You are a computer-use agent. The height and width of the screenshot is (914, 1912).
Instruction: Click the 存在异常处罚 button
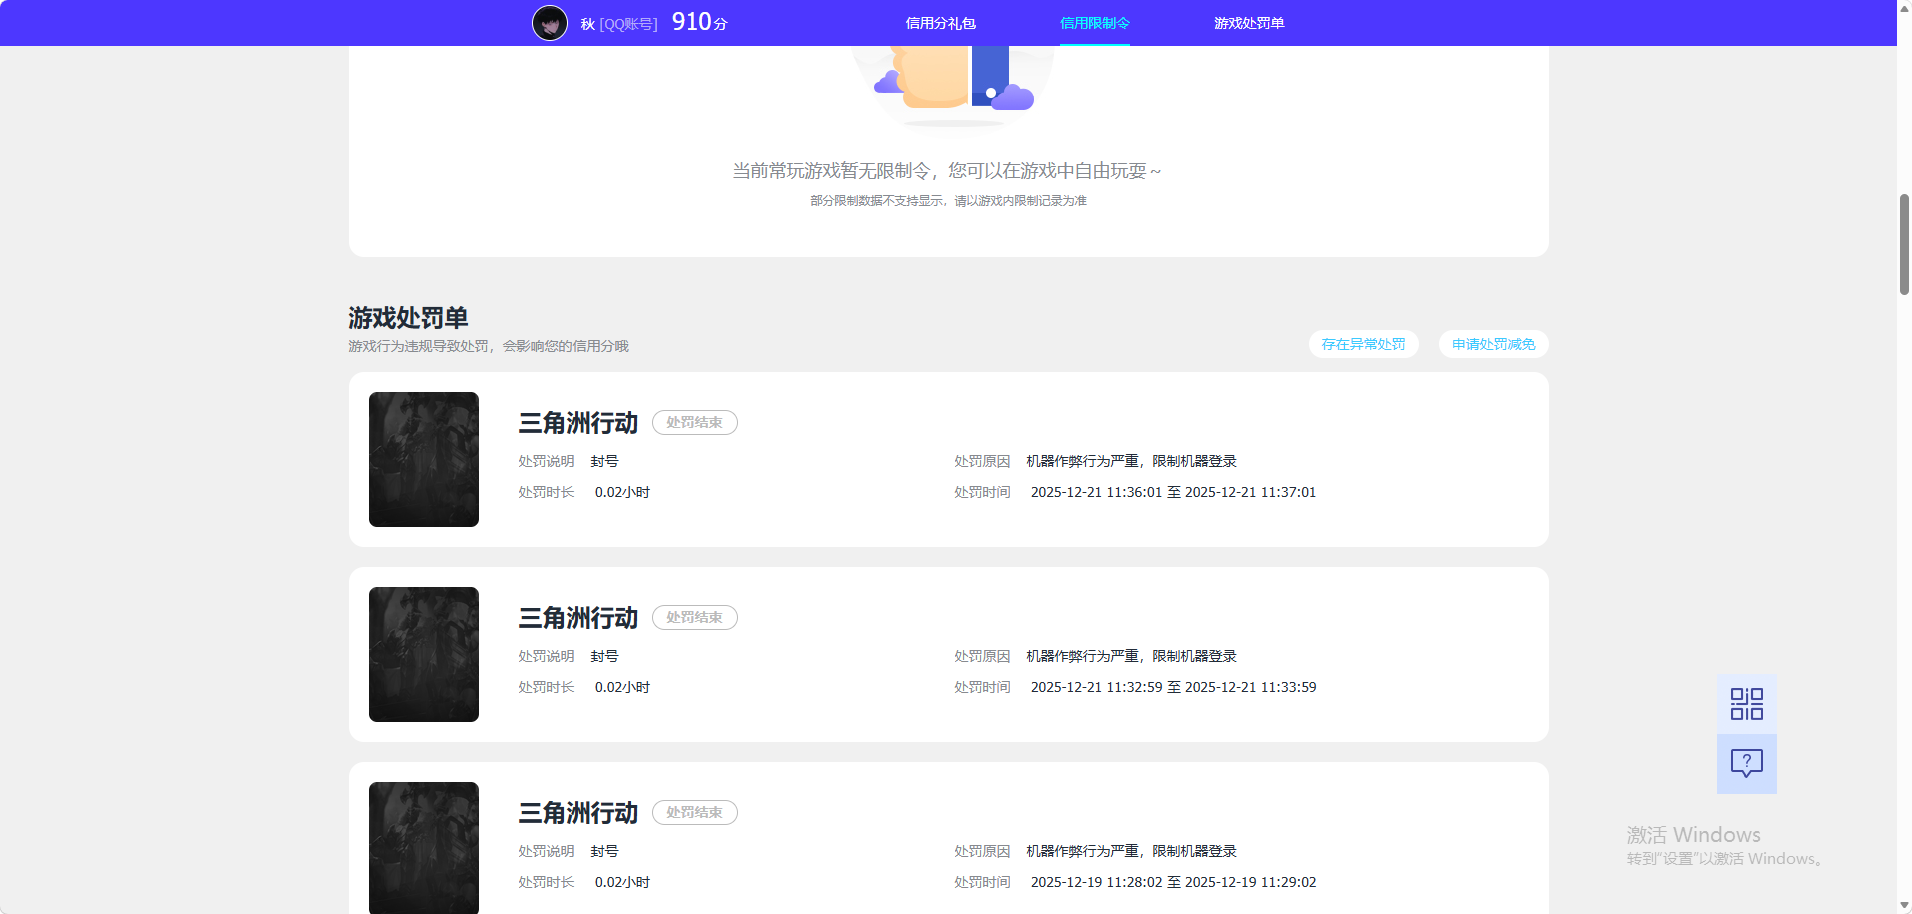coord(1363,344)
